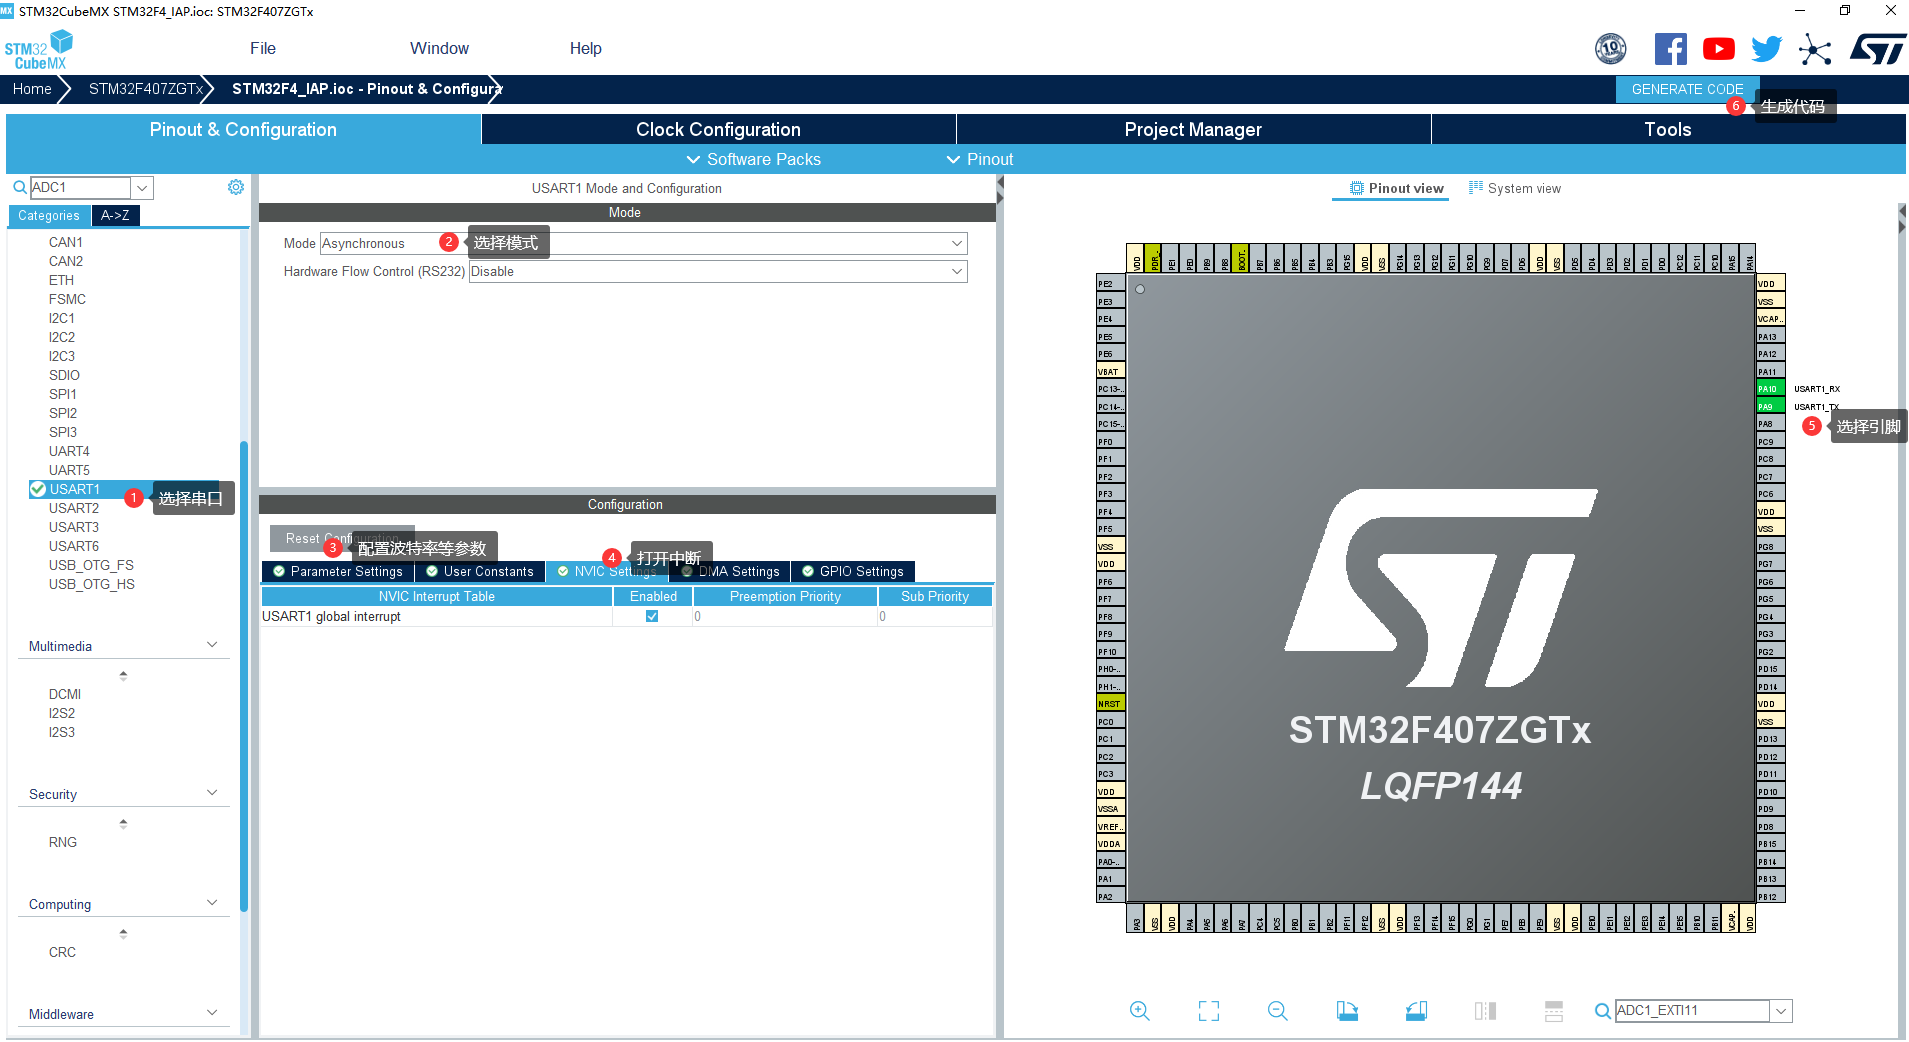The image size is (1909, 1042).
Task: Toggle horizontal split layout icon
Action: click(1553, 1011)
